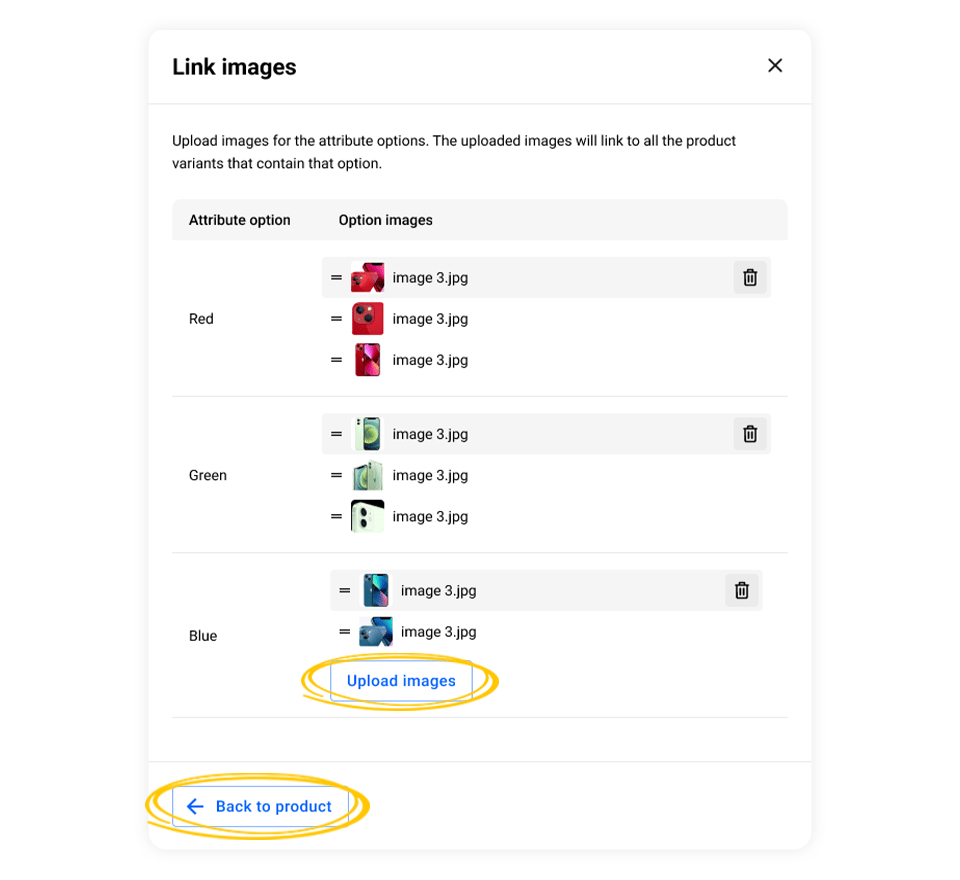Click the red iPhone thumbnail in Red's first row
960x880 pixels.
[367, 277]
